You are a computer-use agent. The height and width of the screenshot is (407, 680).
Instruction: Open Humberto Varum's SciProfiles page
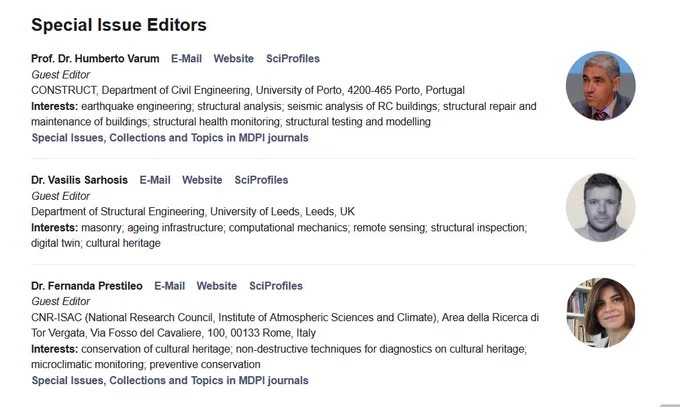293,59
